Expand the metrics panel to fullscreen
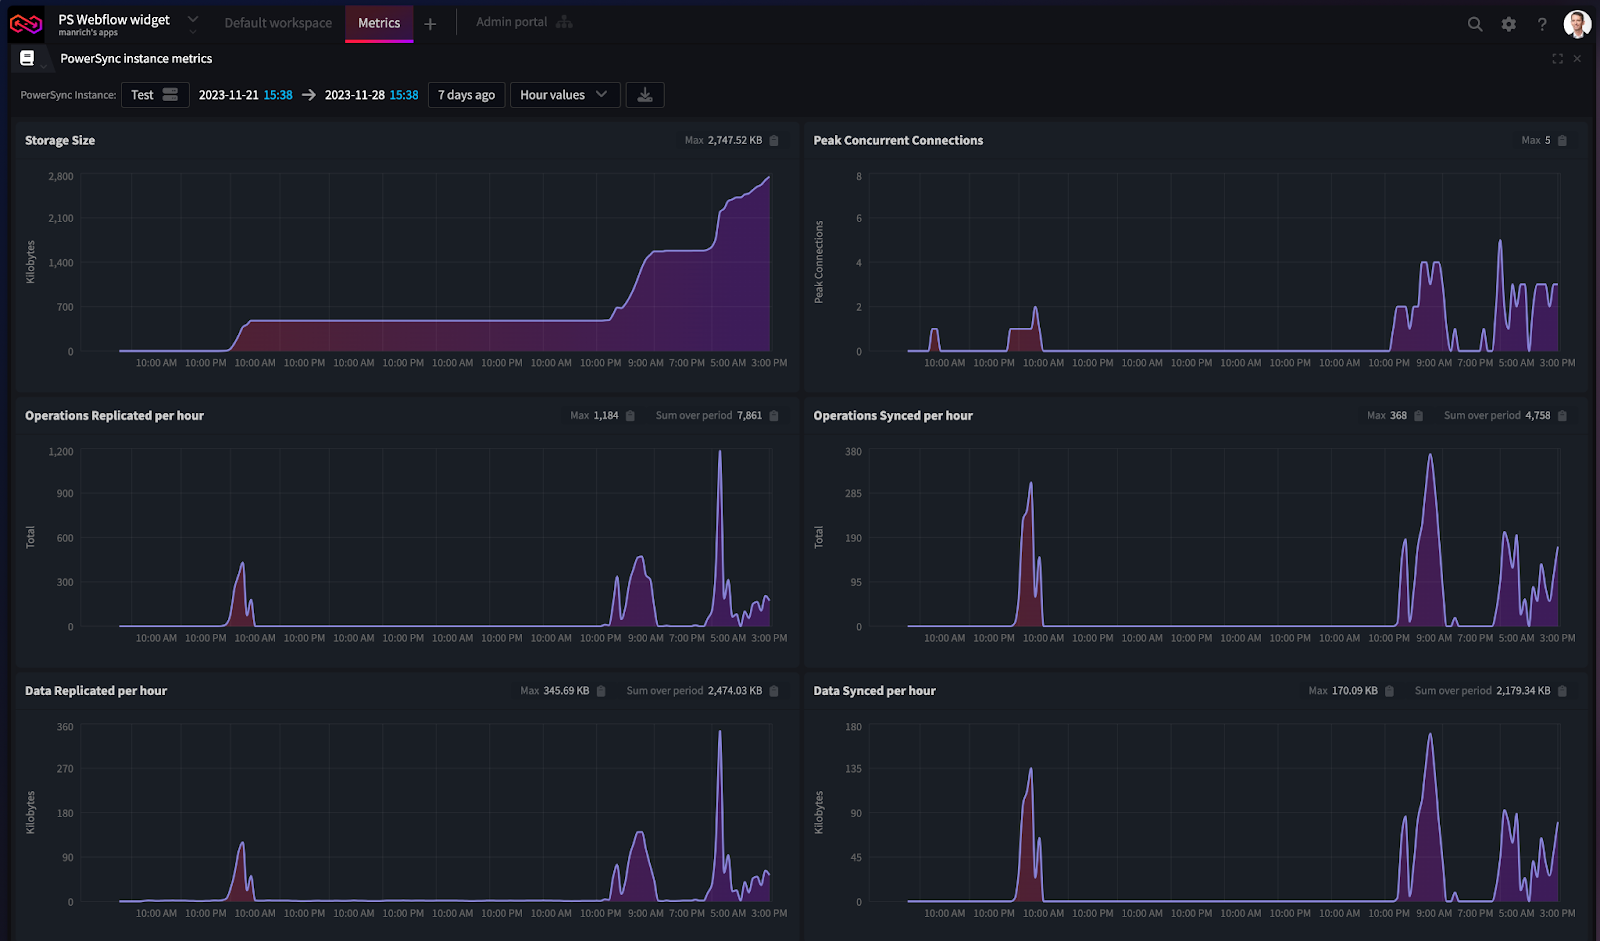Viewport: 1600px width, 941px height. point(1557,59)
